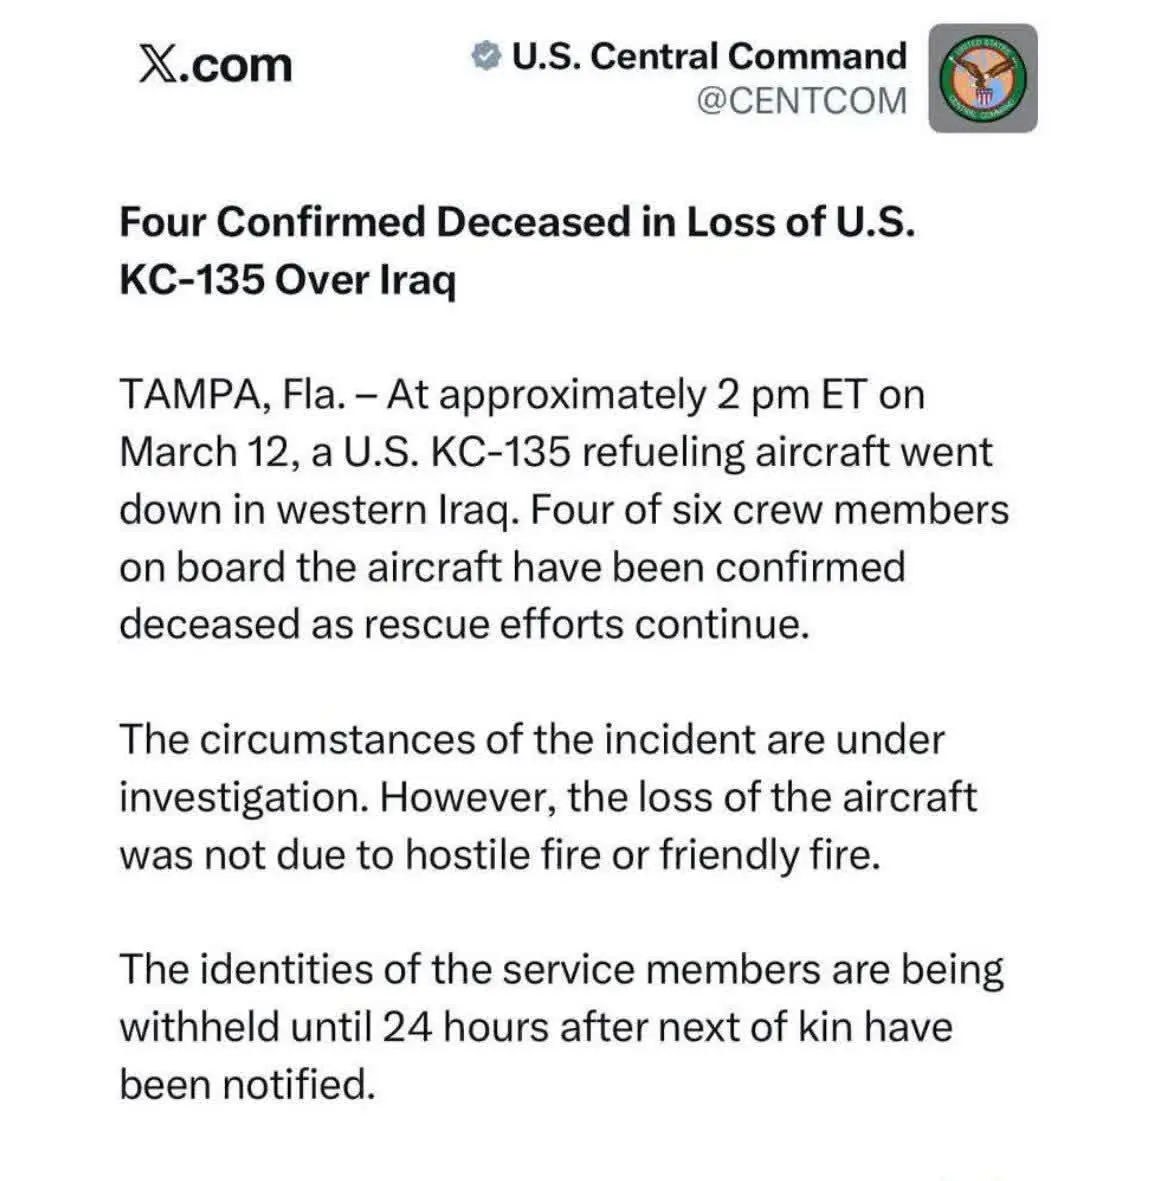
Task: Click "Four of six crew members" text
Action: tap(768, 510)
